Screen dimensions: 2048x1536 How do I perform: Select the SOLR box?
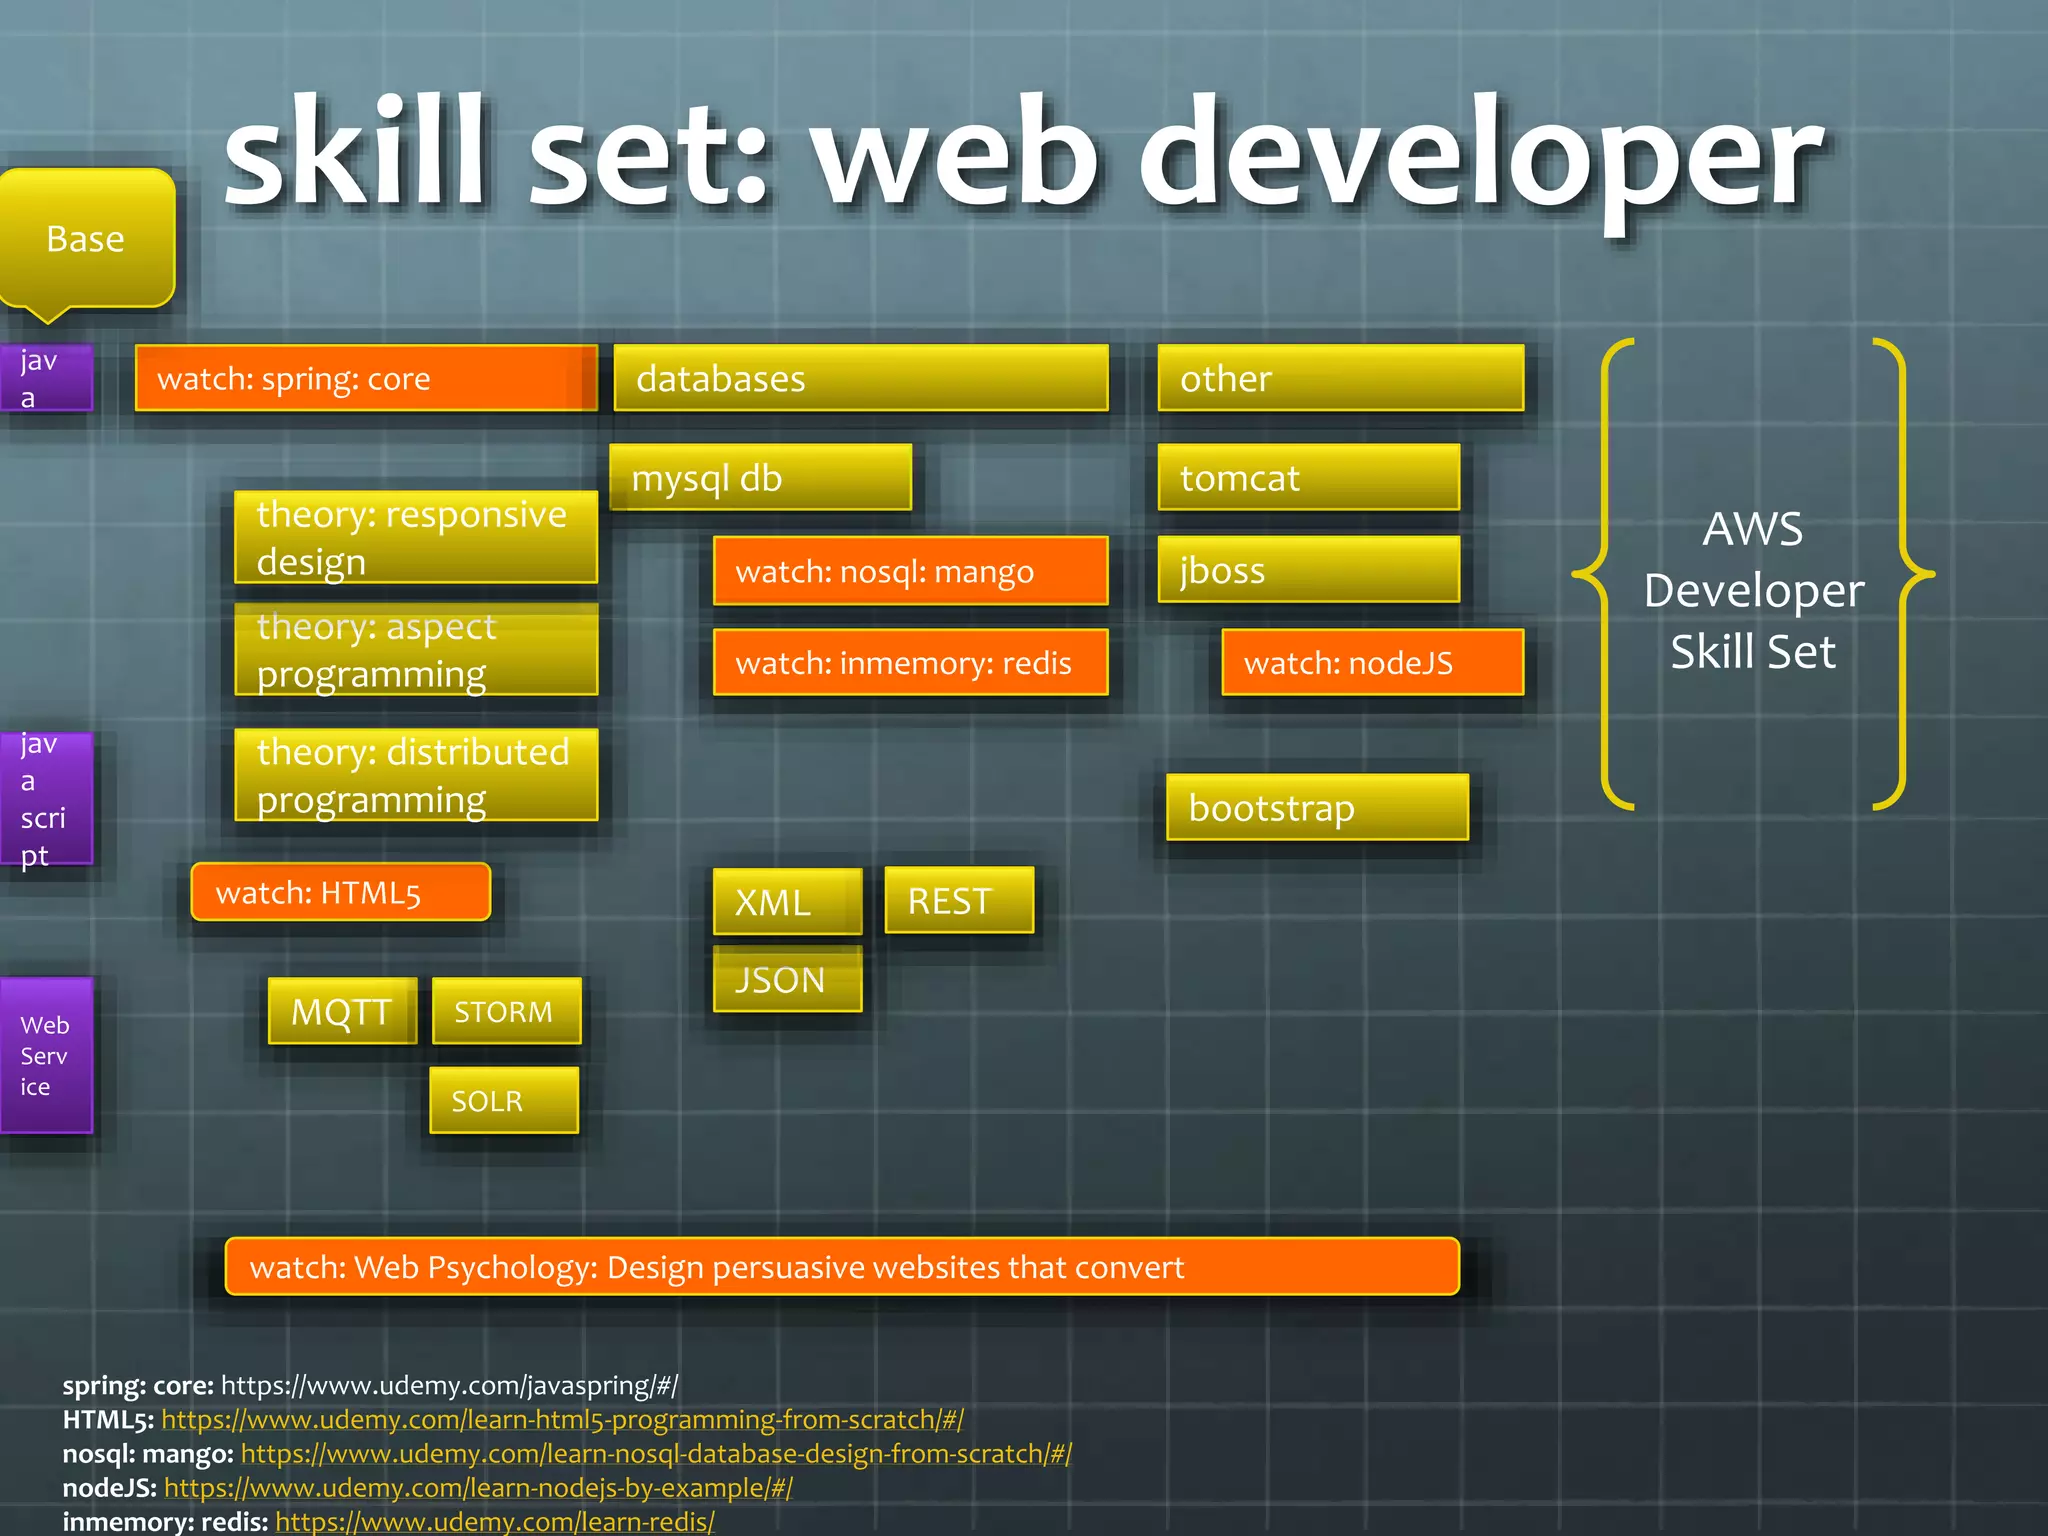(x=504, y=1100)
